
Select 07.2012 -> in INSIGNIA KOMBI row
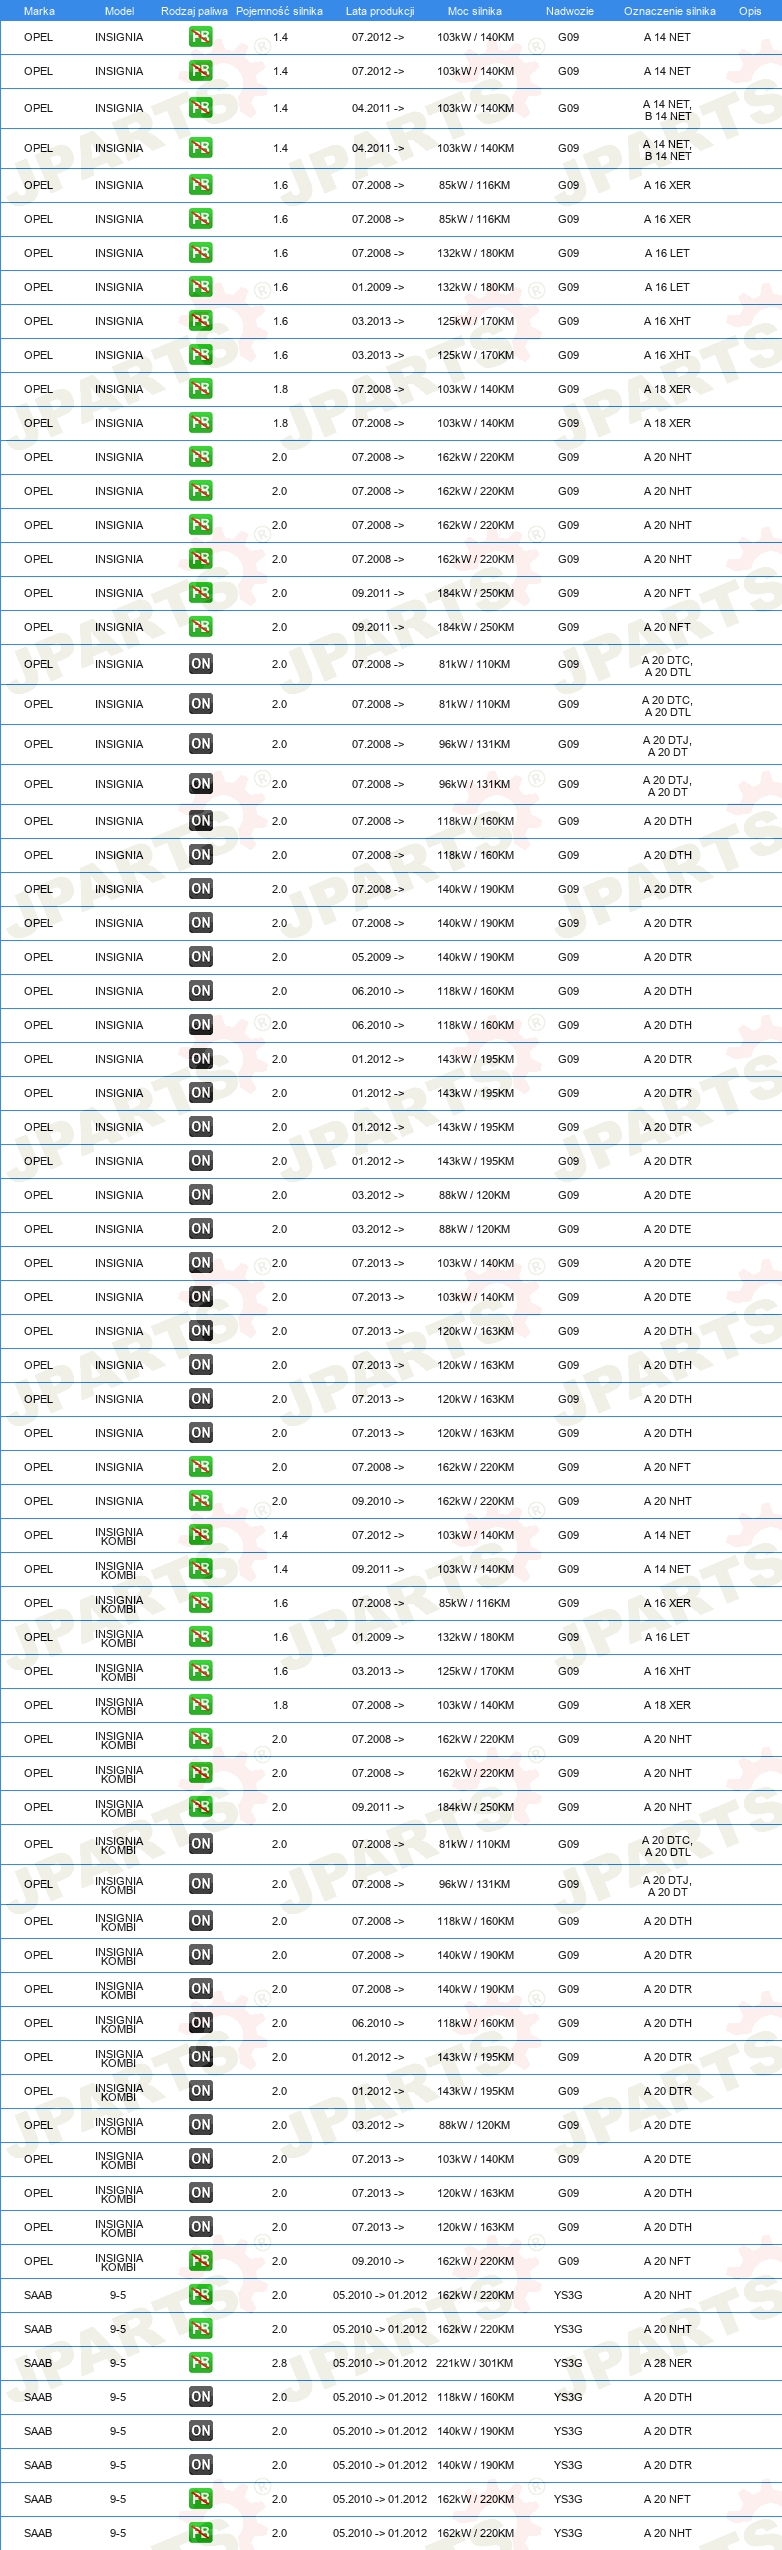pyautogui.click(x=378, y=1535)
